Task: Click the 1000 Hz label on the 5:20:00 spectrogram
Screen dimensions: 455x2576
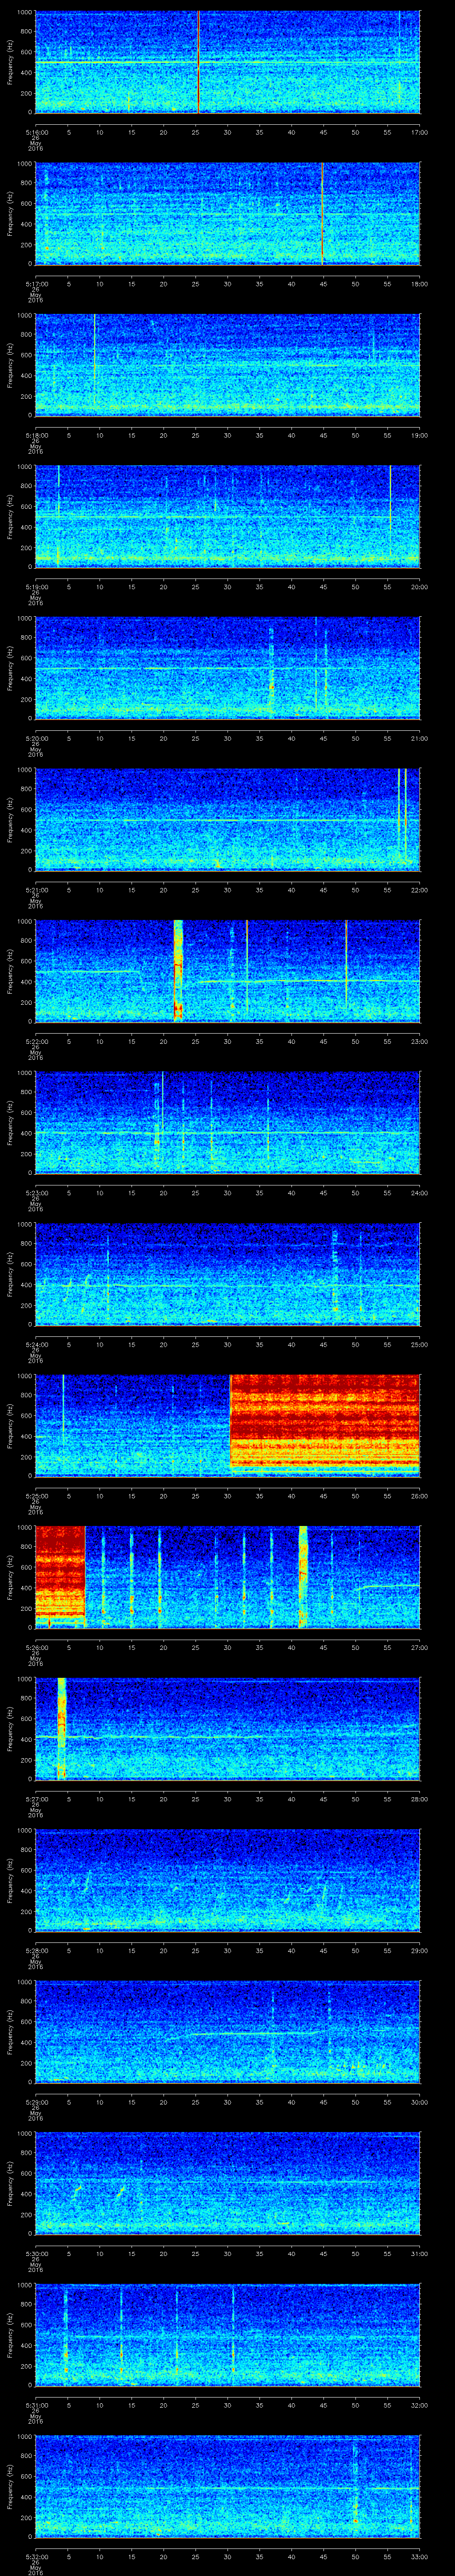Action: (25, 618)
